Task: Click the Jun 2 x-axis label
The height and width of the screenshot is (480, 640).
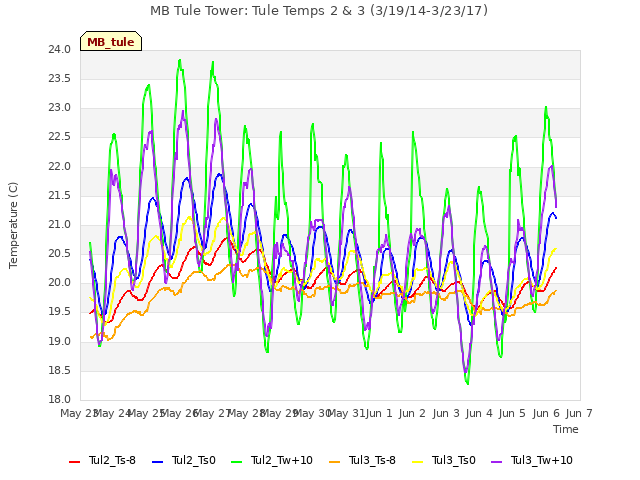Action: (x=412, y=413)
